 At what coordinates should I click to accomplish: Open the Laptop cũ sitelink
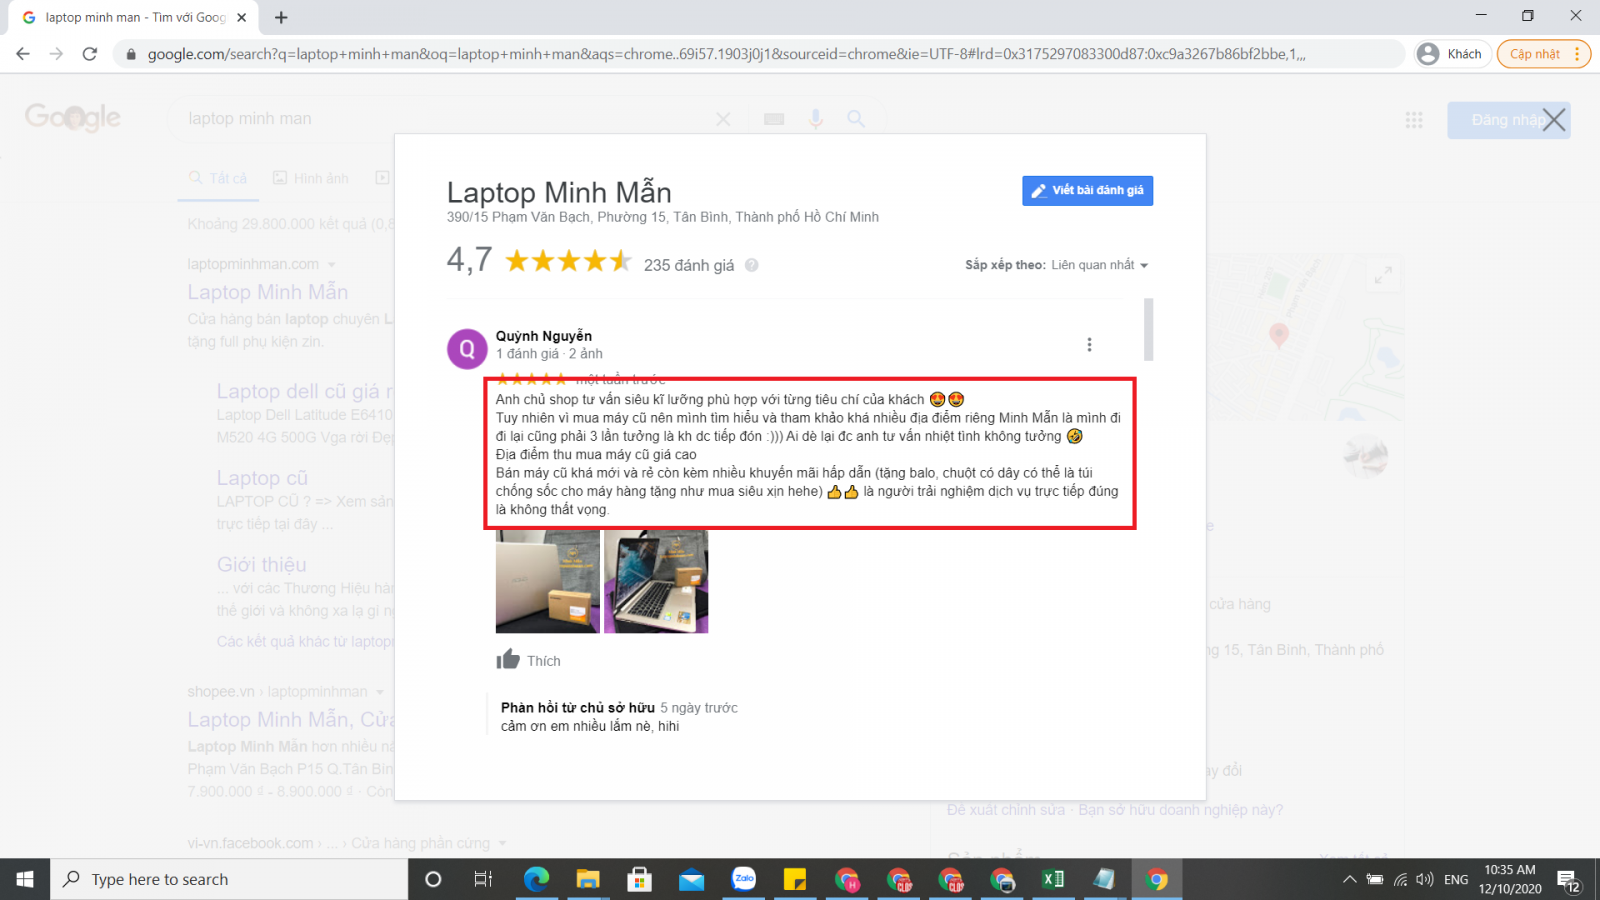262,478
